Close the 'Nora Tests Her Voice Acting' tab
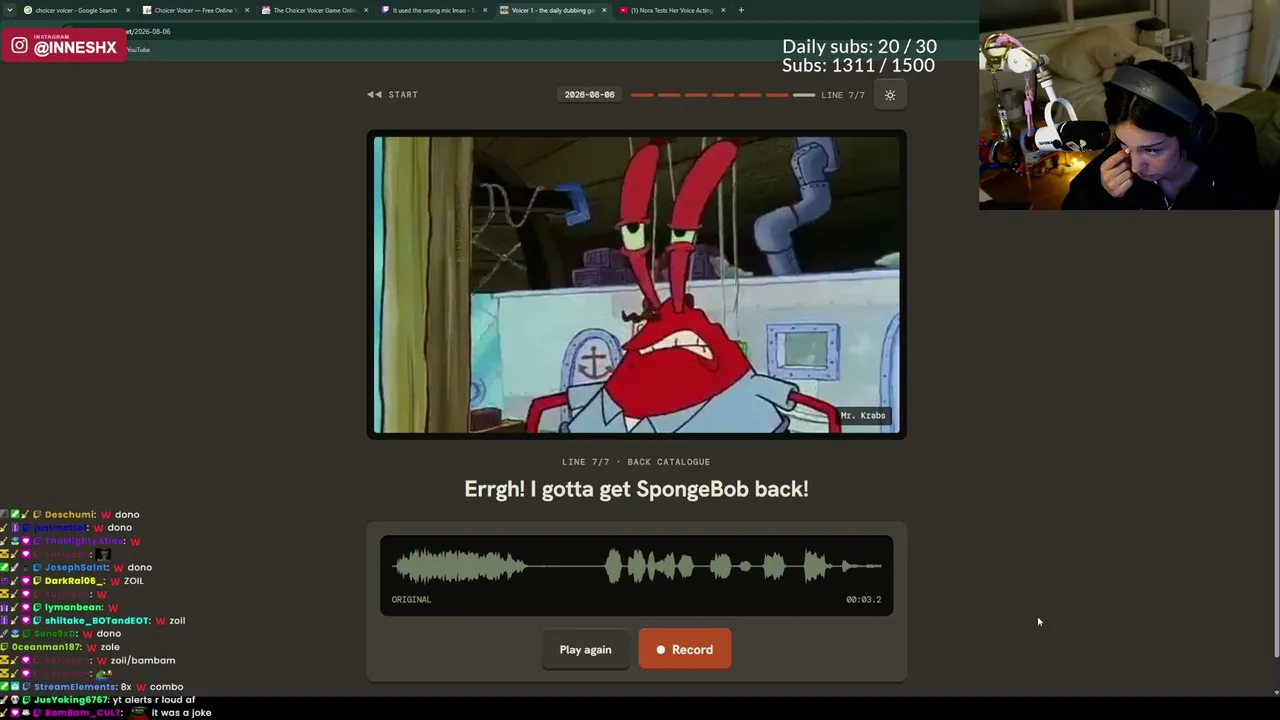The image size is (1280, 720). (723, 10)
